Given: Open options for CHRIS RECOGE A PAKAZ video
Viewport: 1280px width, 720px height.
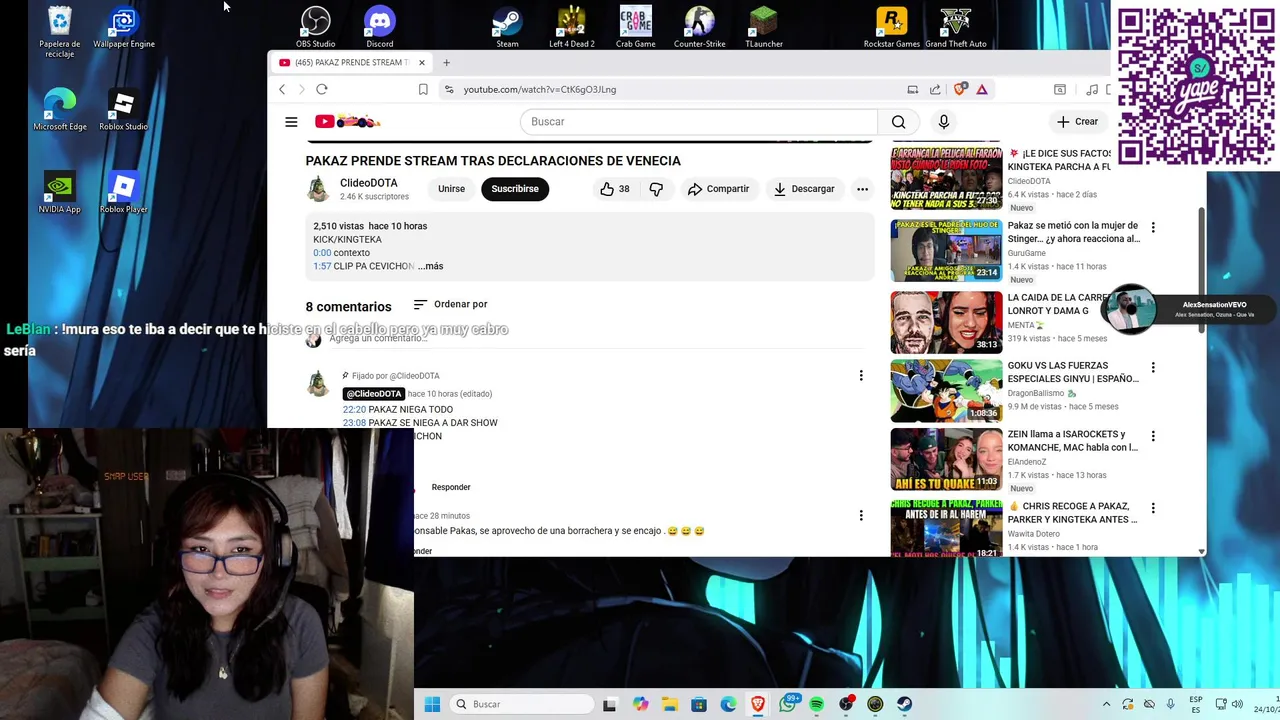Looking at the screenshot, I should point(1153,508).
